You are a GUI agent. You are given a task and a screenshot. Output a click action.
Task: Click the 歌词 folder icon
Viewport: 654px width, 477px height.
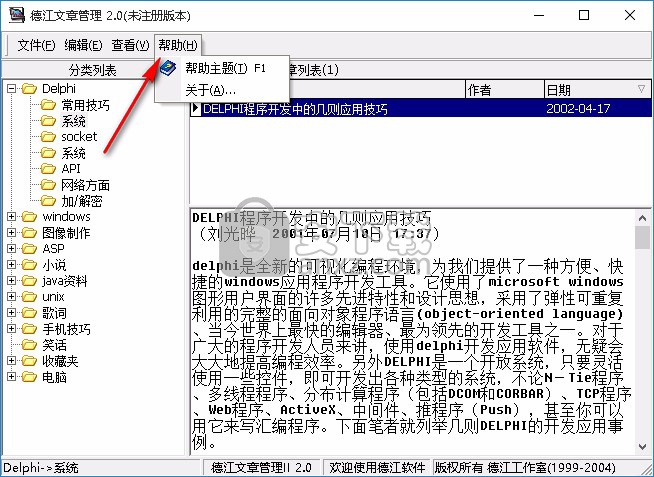pyautogui.click(x=29, y=313)
